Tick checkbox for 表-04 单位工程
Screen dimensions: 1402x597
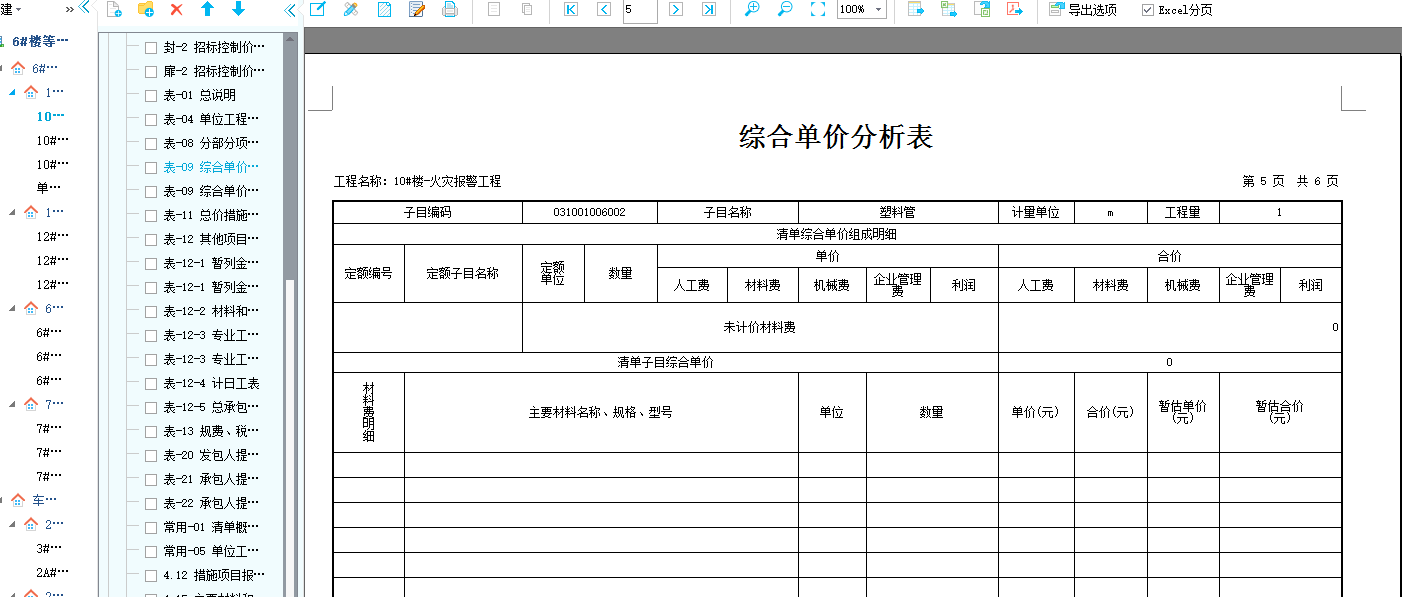click(x=151, y=119)
